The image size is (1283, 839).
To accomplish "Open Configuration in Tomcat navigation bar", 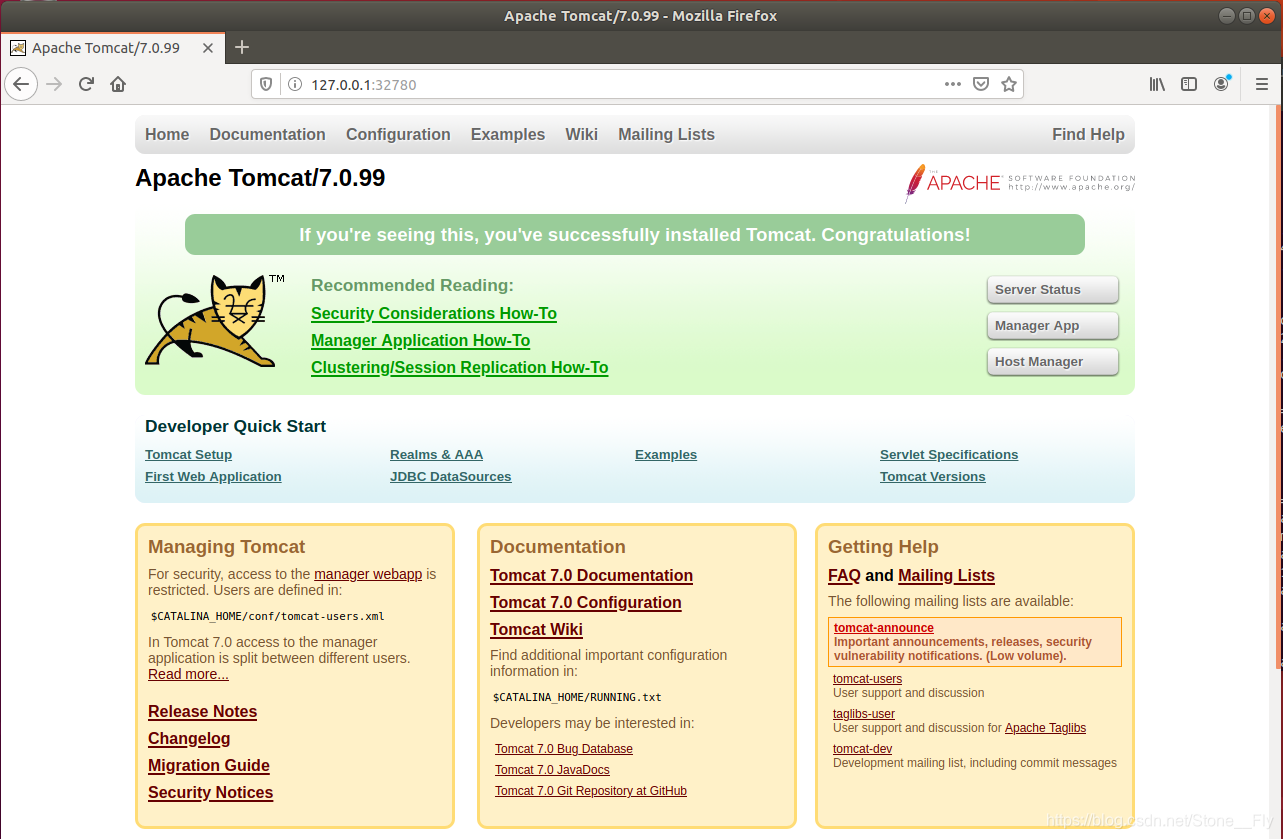I will pos(398,134).
